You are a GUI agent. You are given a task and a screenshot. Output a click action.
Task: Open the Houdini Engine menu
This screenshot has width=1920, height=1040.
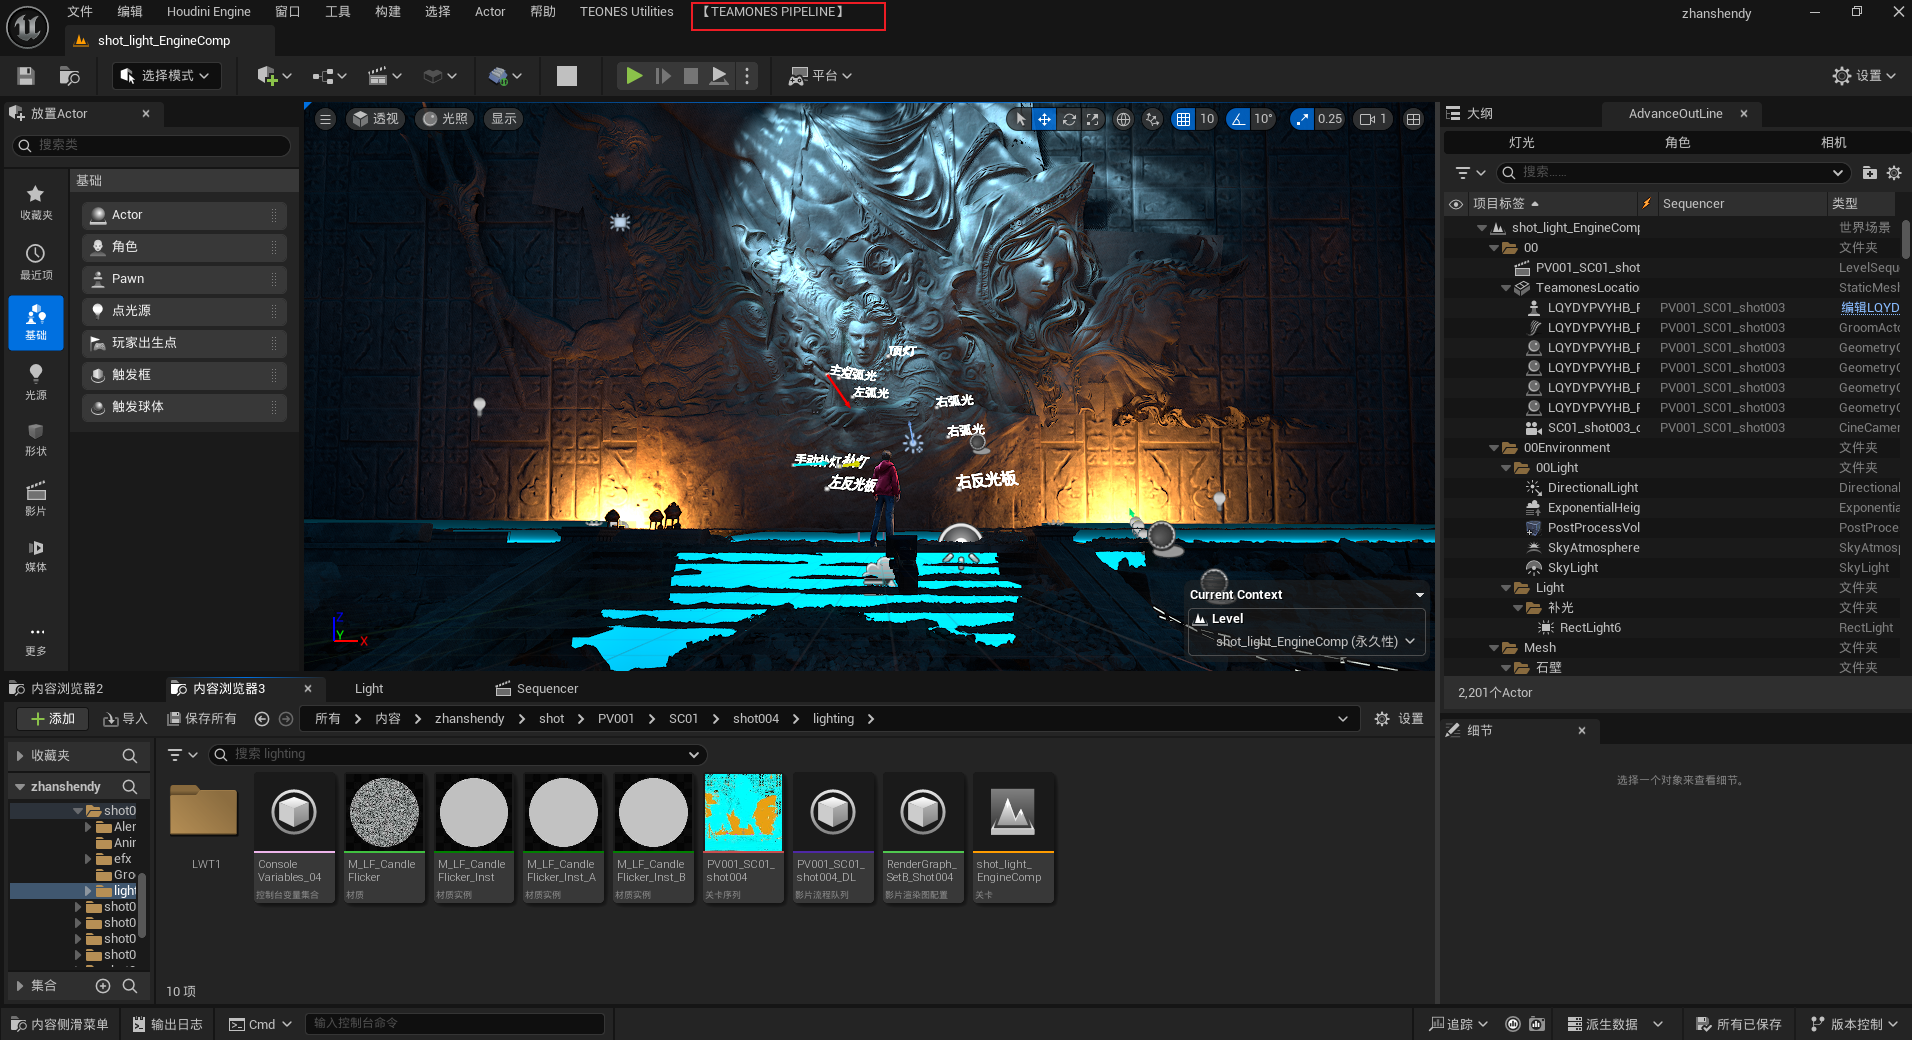pos(208,12)
